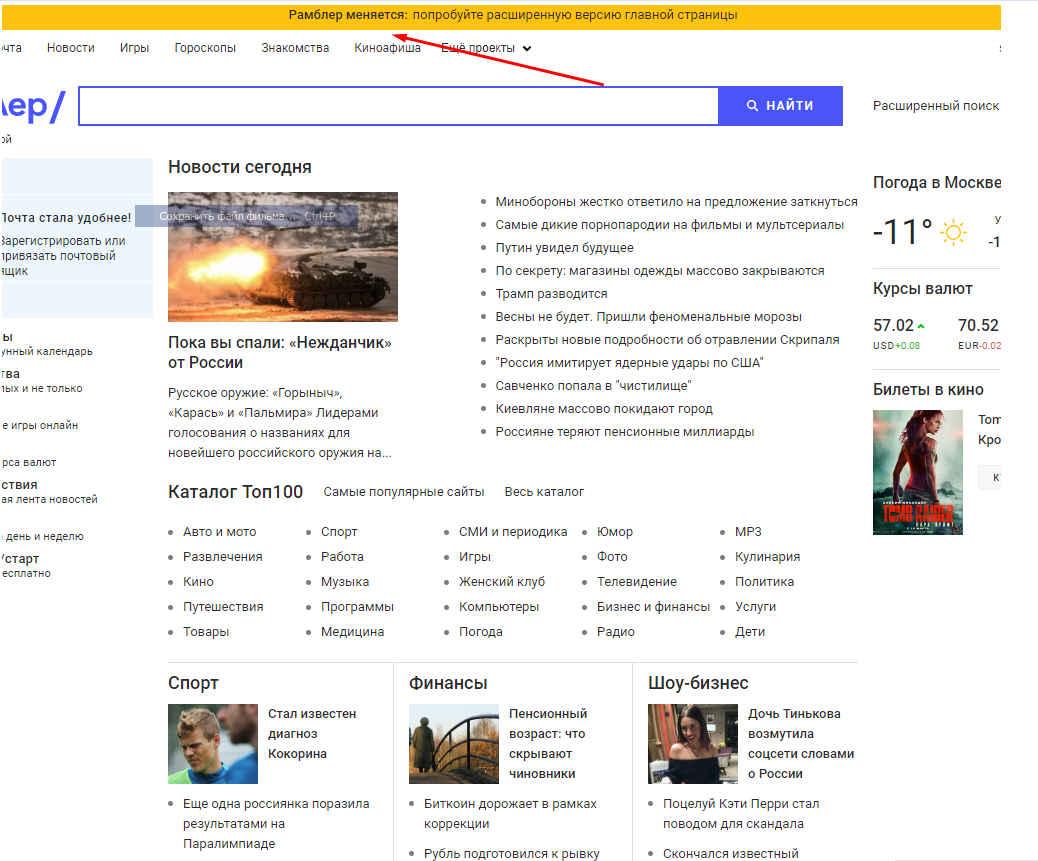Viewport: 1038px width, 861px height.
Task: Open Услуги catalog category
Action: [755, 607]
